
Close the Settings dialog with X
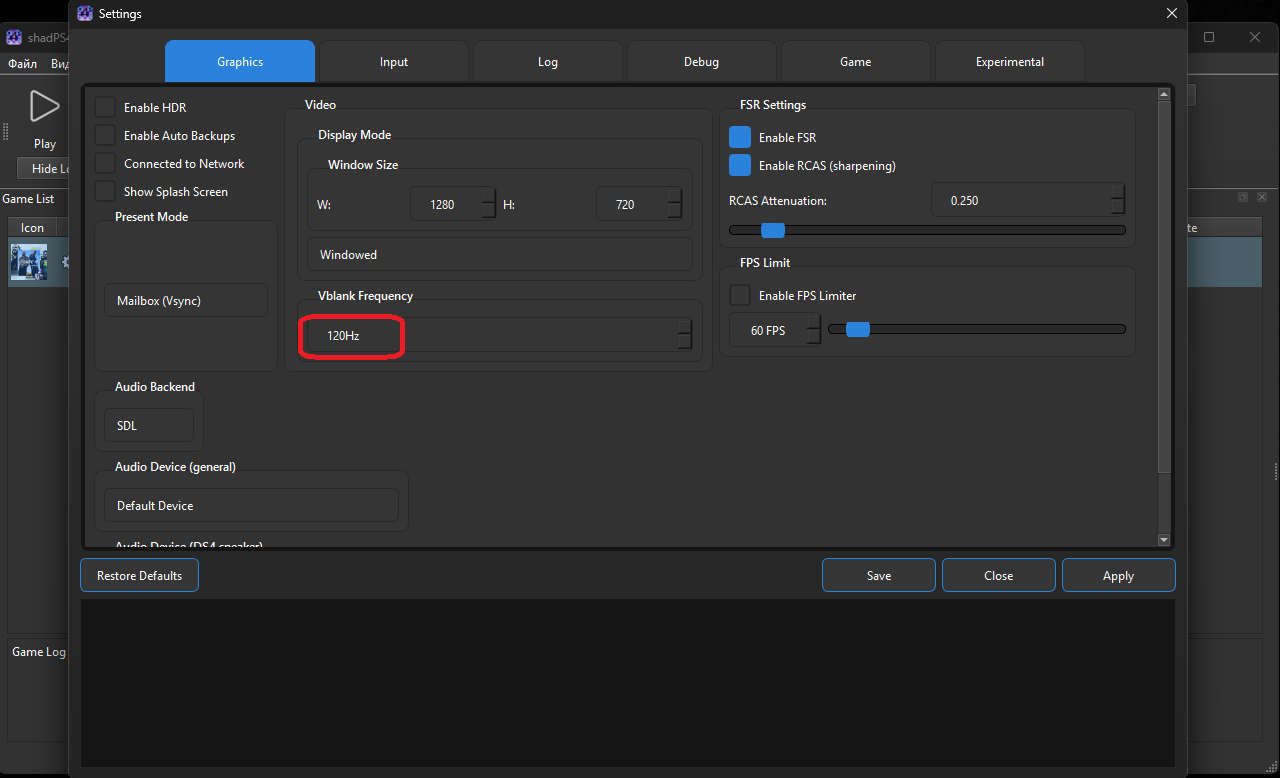1172,13
